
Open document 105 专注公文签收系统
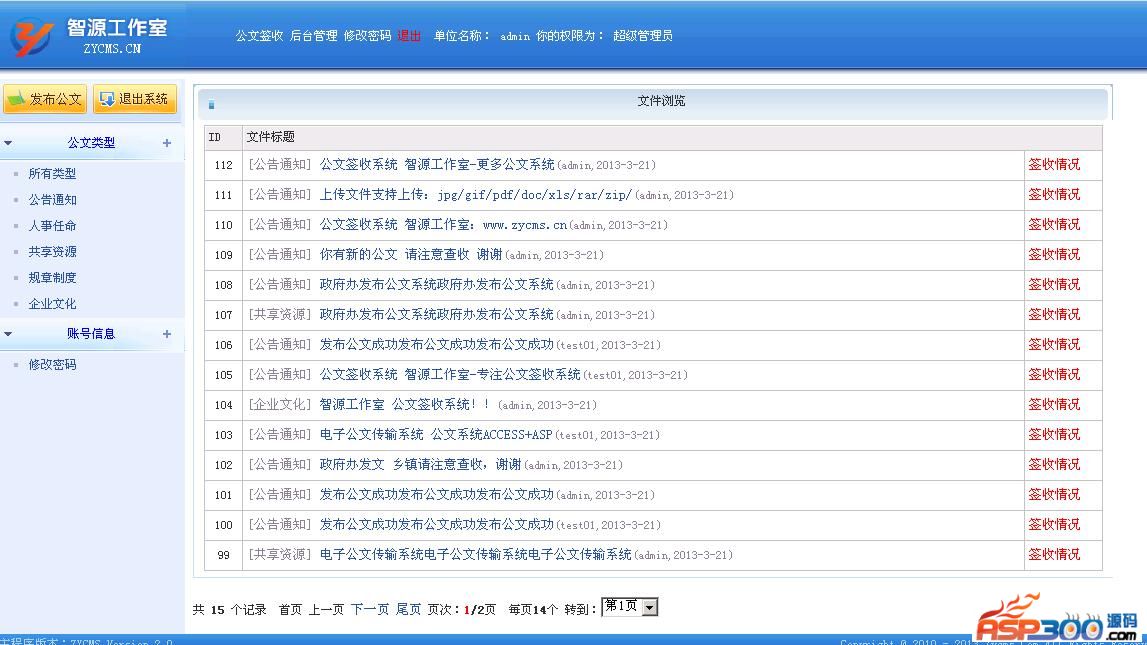[450, 374]
